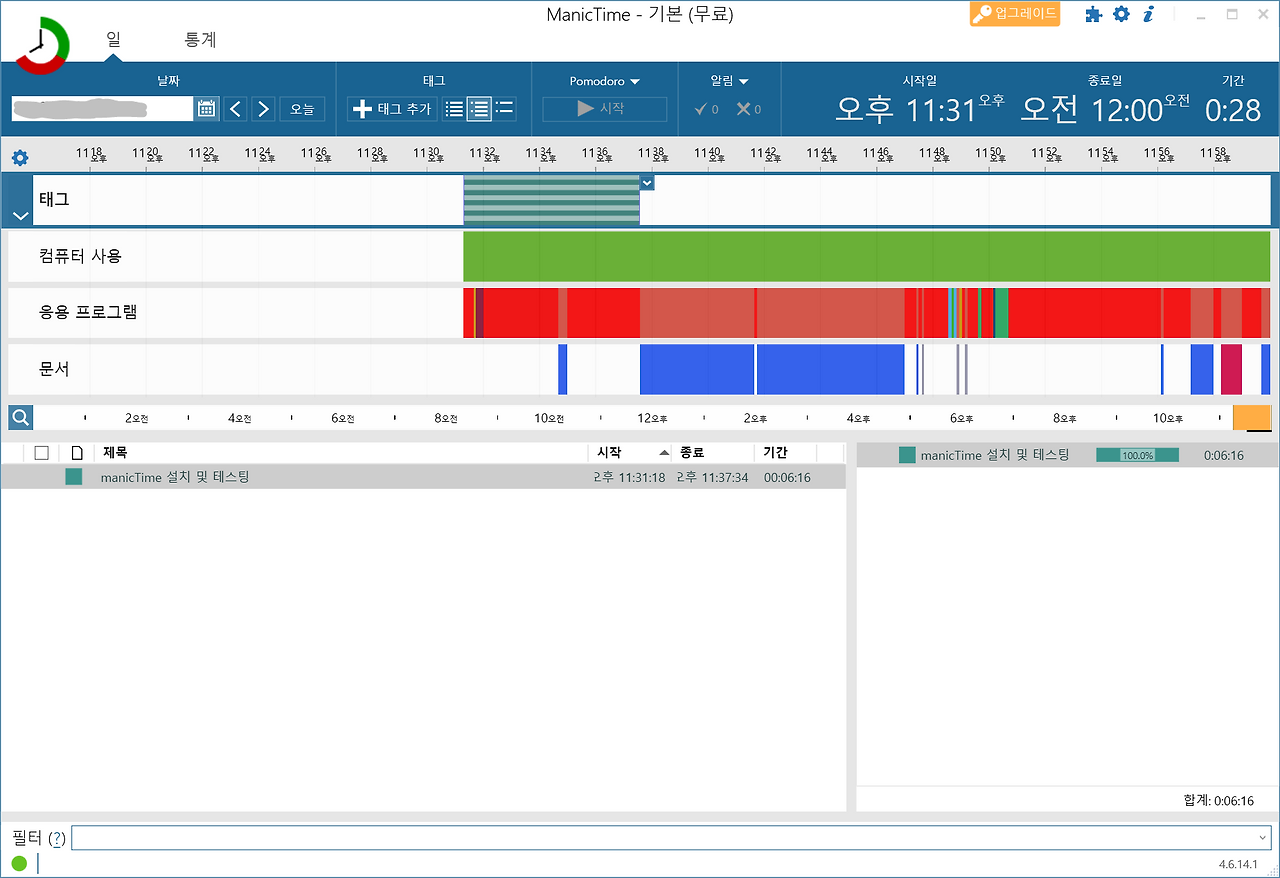Switch to the 통계 statistics tab

[x=201, y=40]
